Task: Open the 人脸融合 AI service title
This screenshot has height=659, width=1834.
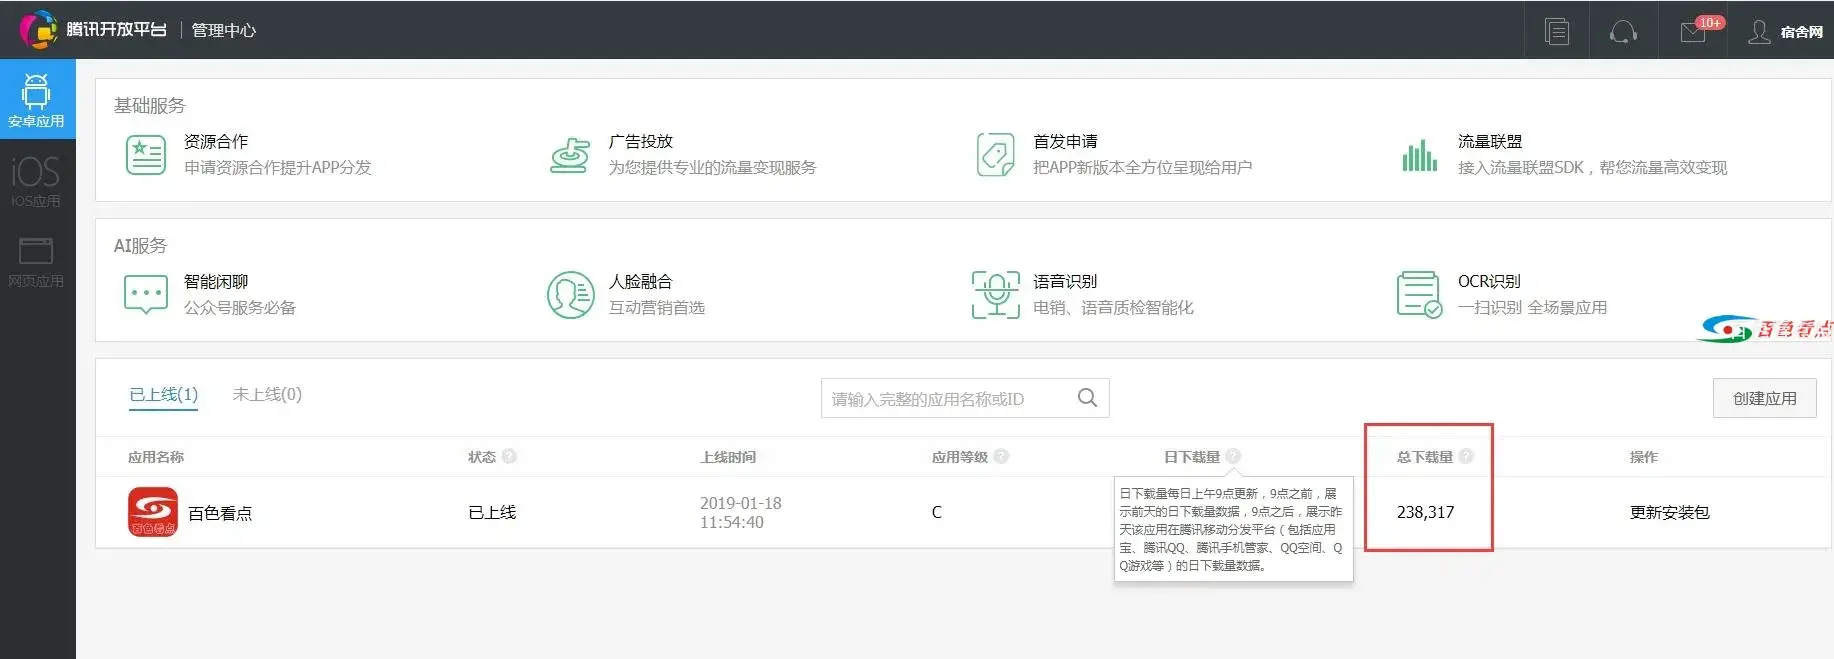Action: click(x=641, y=282)
